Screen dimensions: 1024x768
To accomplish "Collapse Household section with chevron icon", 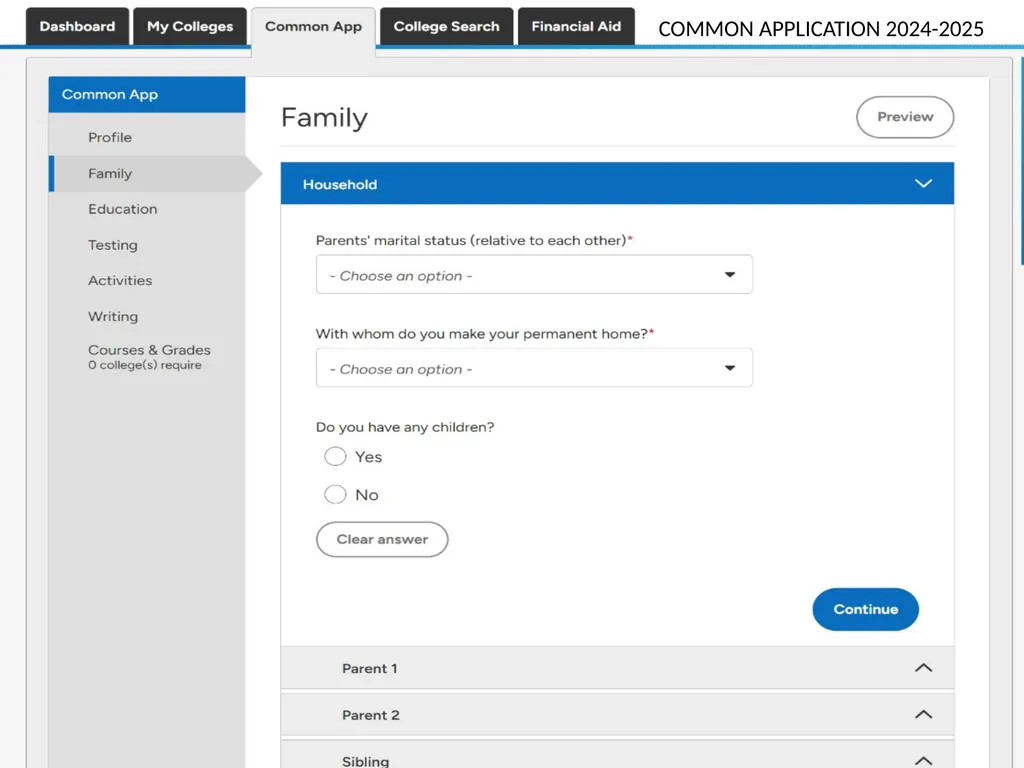I will coord(923,184).
